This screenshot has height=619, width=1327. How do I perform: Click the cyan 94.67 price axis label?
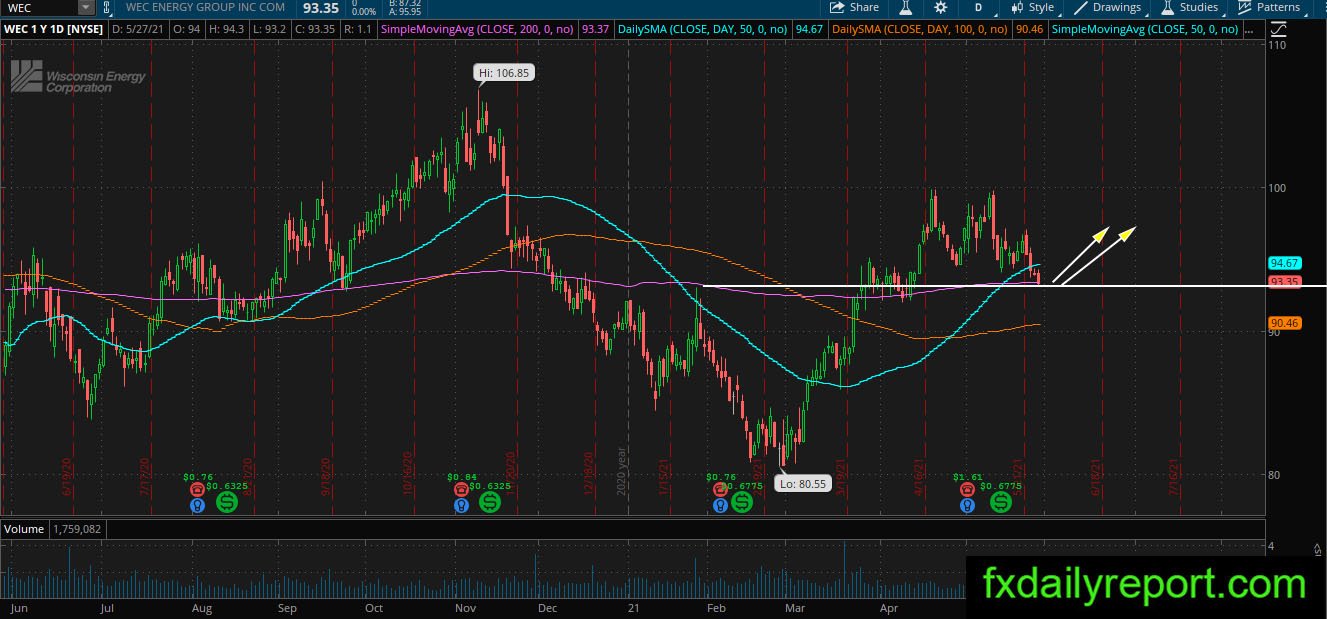tap(1283, 263)
